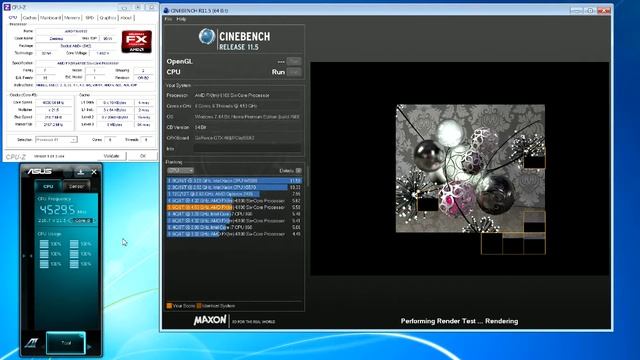Click the GFX Board GeForce GTX value

224,138
